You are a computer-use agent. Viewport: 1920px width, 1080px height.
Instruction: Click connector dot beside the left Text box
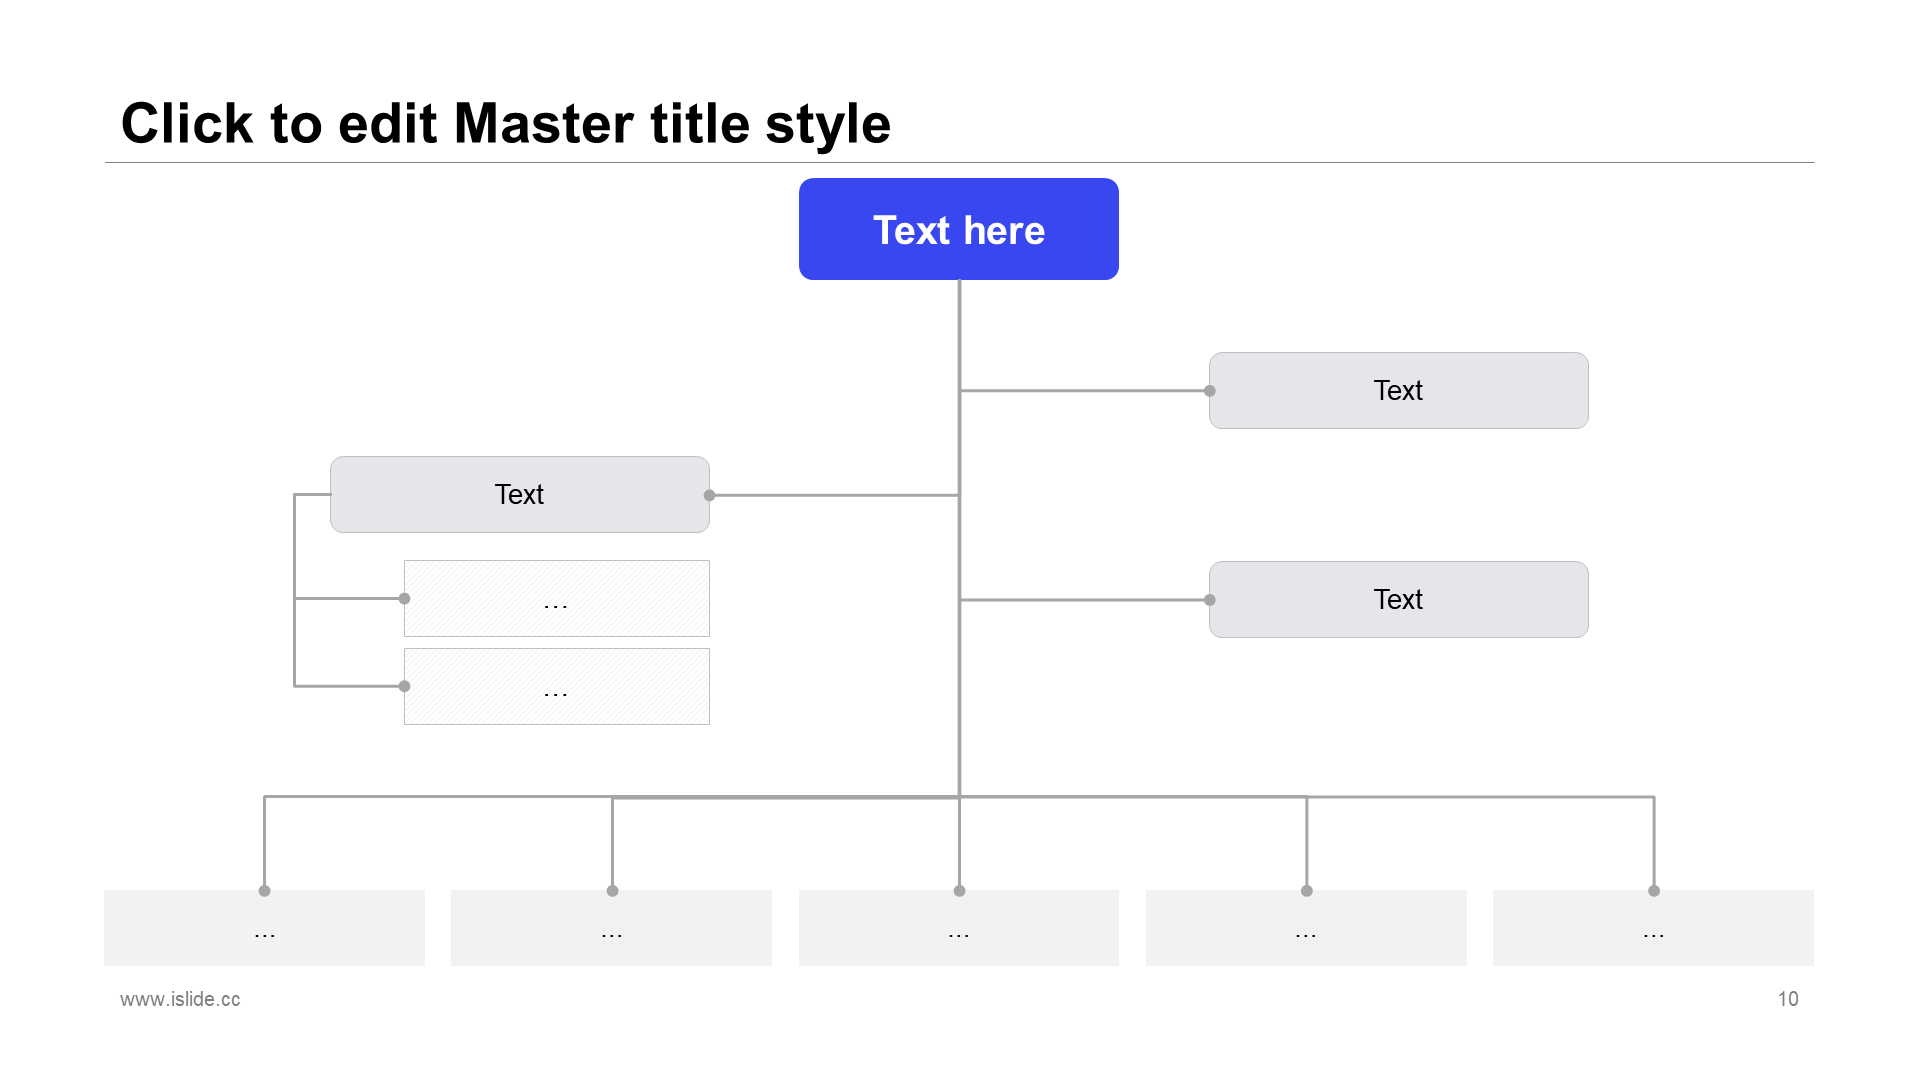709,495
